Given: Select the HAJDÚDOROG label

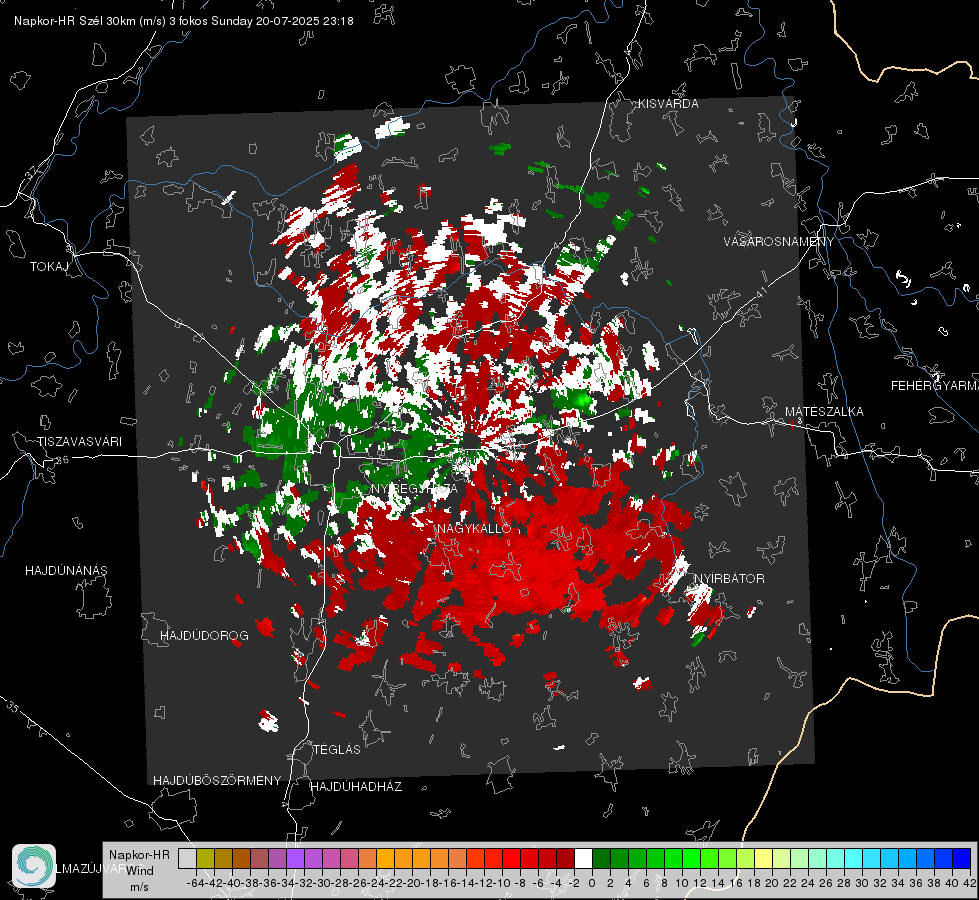Looking at the screenshot, I should (204, 636).
